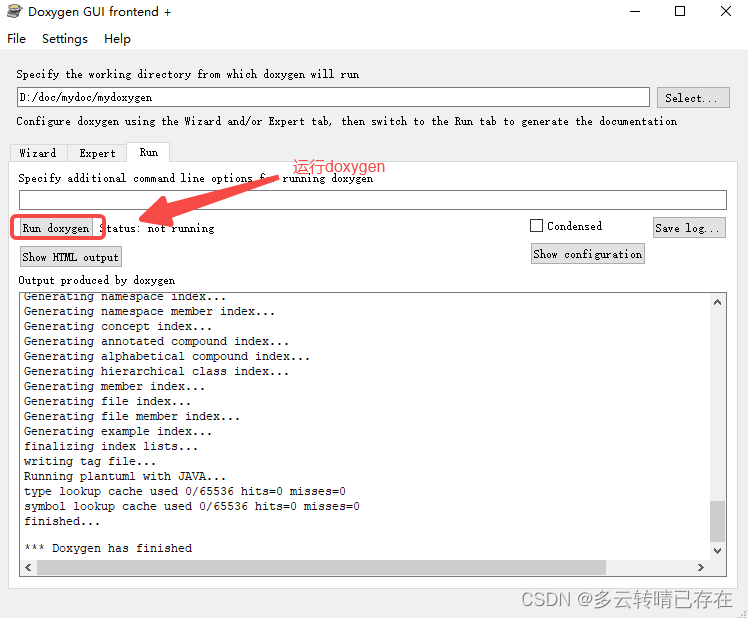Click the horizontal scroll left arrow
Screen dimensions: 748x618
[29, 567]
